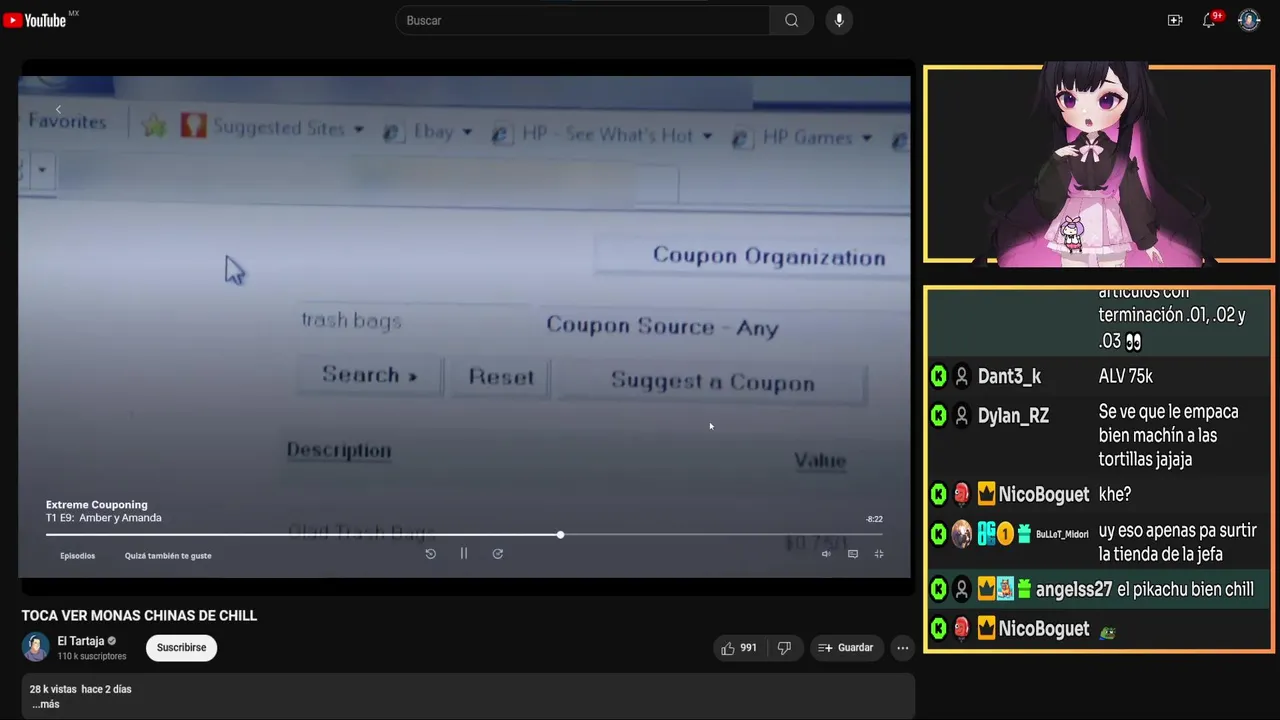Click the Description column header in video

click(339, 450)
